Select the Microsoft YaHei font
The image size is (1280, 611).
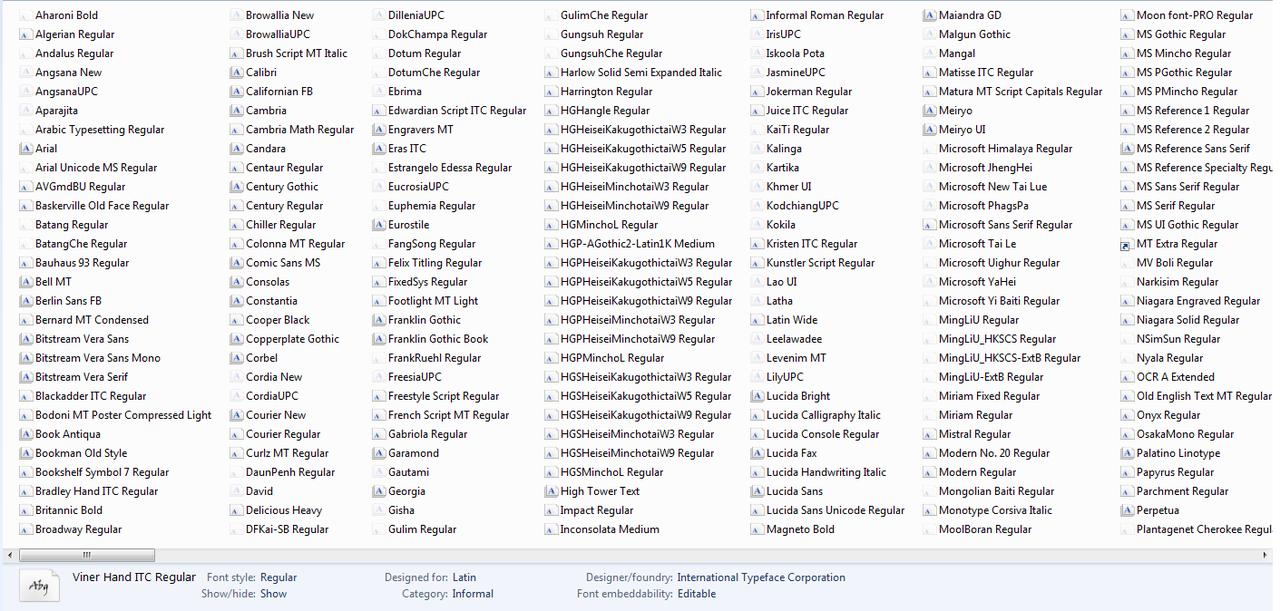[x=976, y=282]
